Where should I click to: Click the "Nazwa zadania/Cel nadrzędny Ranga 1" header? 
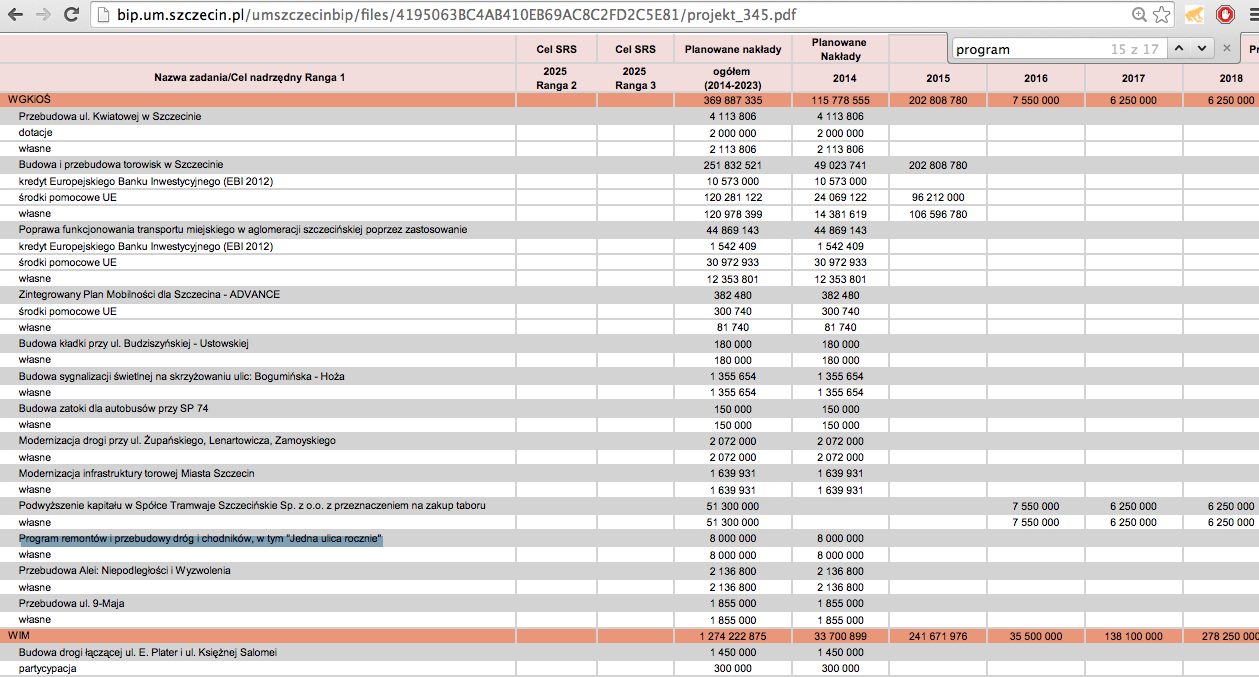[x=250, y=77]
